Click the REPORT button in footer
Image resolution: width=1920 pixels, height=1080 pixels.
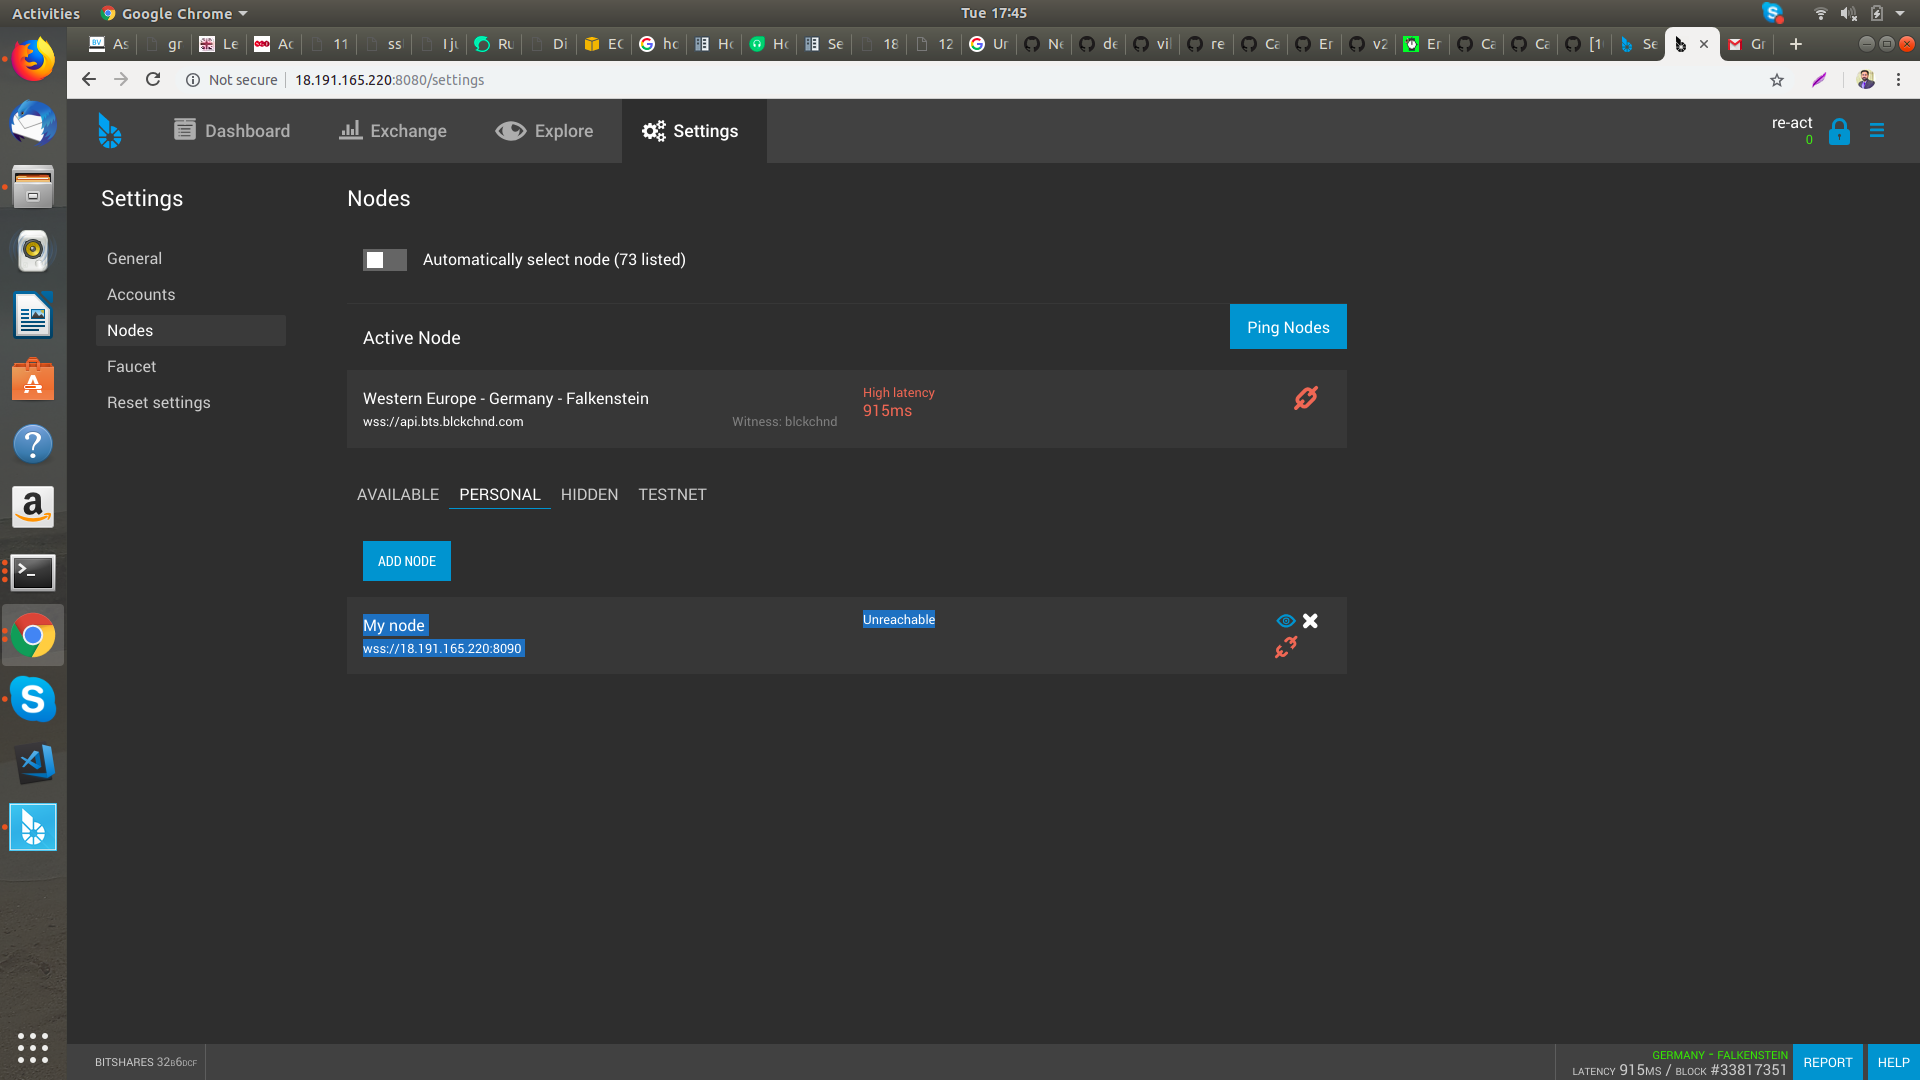pyautogui.click(x=1827, y=1062)
